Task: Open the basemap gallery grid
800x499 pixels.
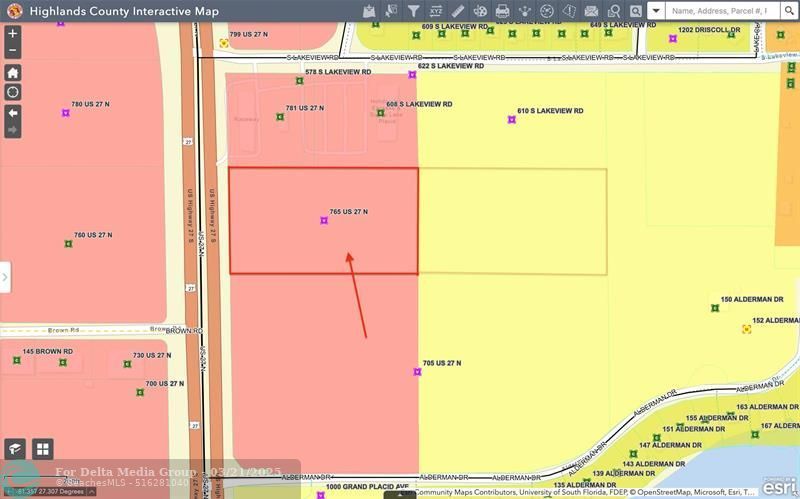Action: click(x=43, y=449)
